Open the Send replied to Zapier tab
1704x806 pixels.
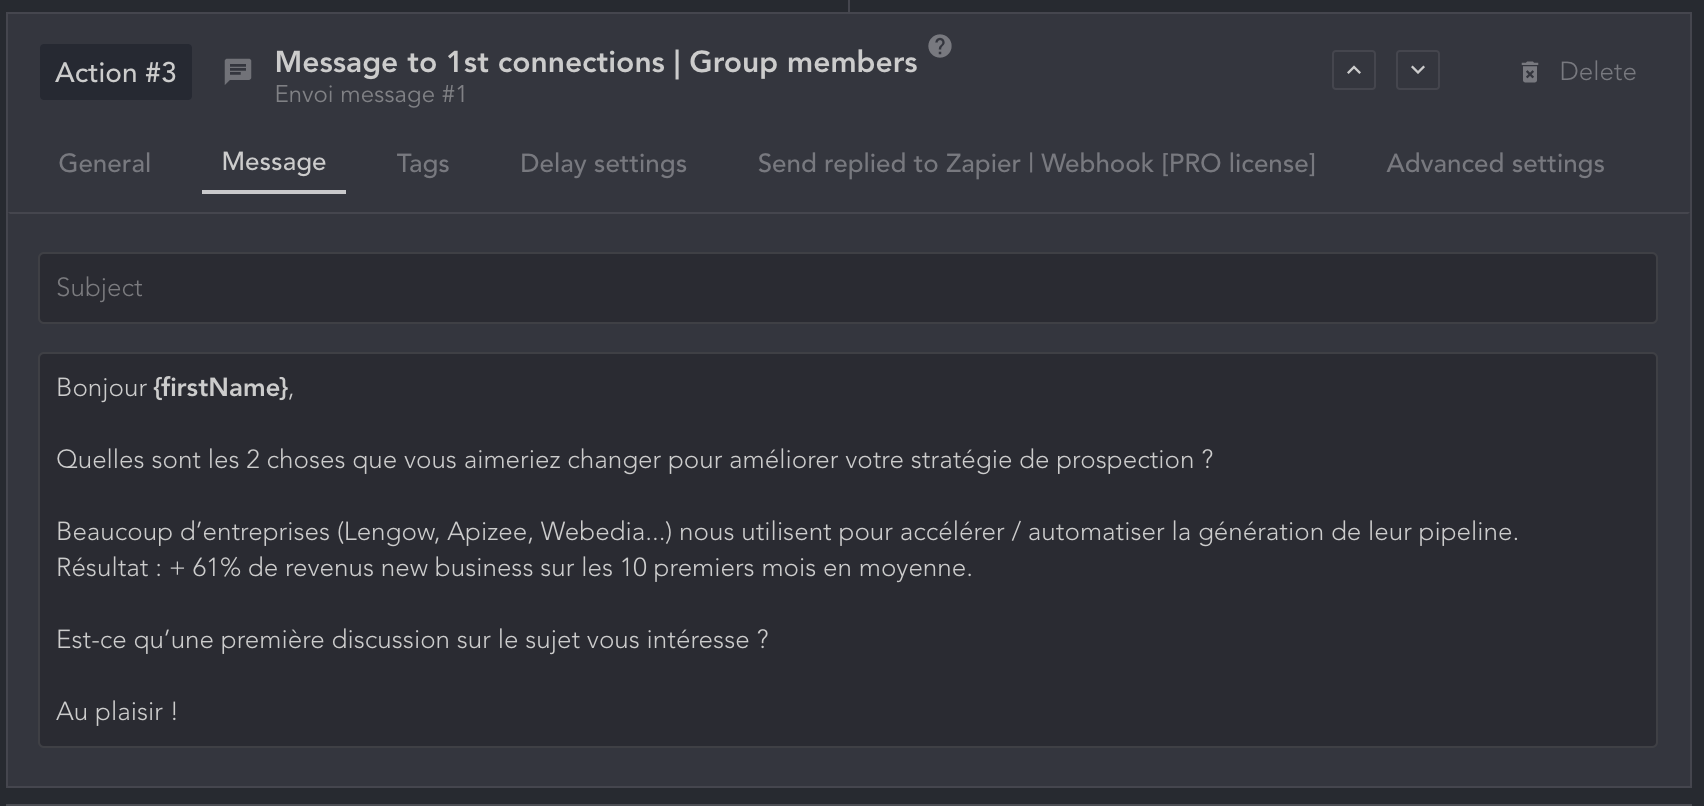[1036, 164]
